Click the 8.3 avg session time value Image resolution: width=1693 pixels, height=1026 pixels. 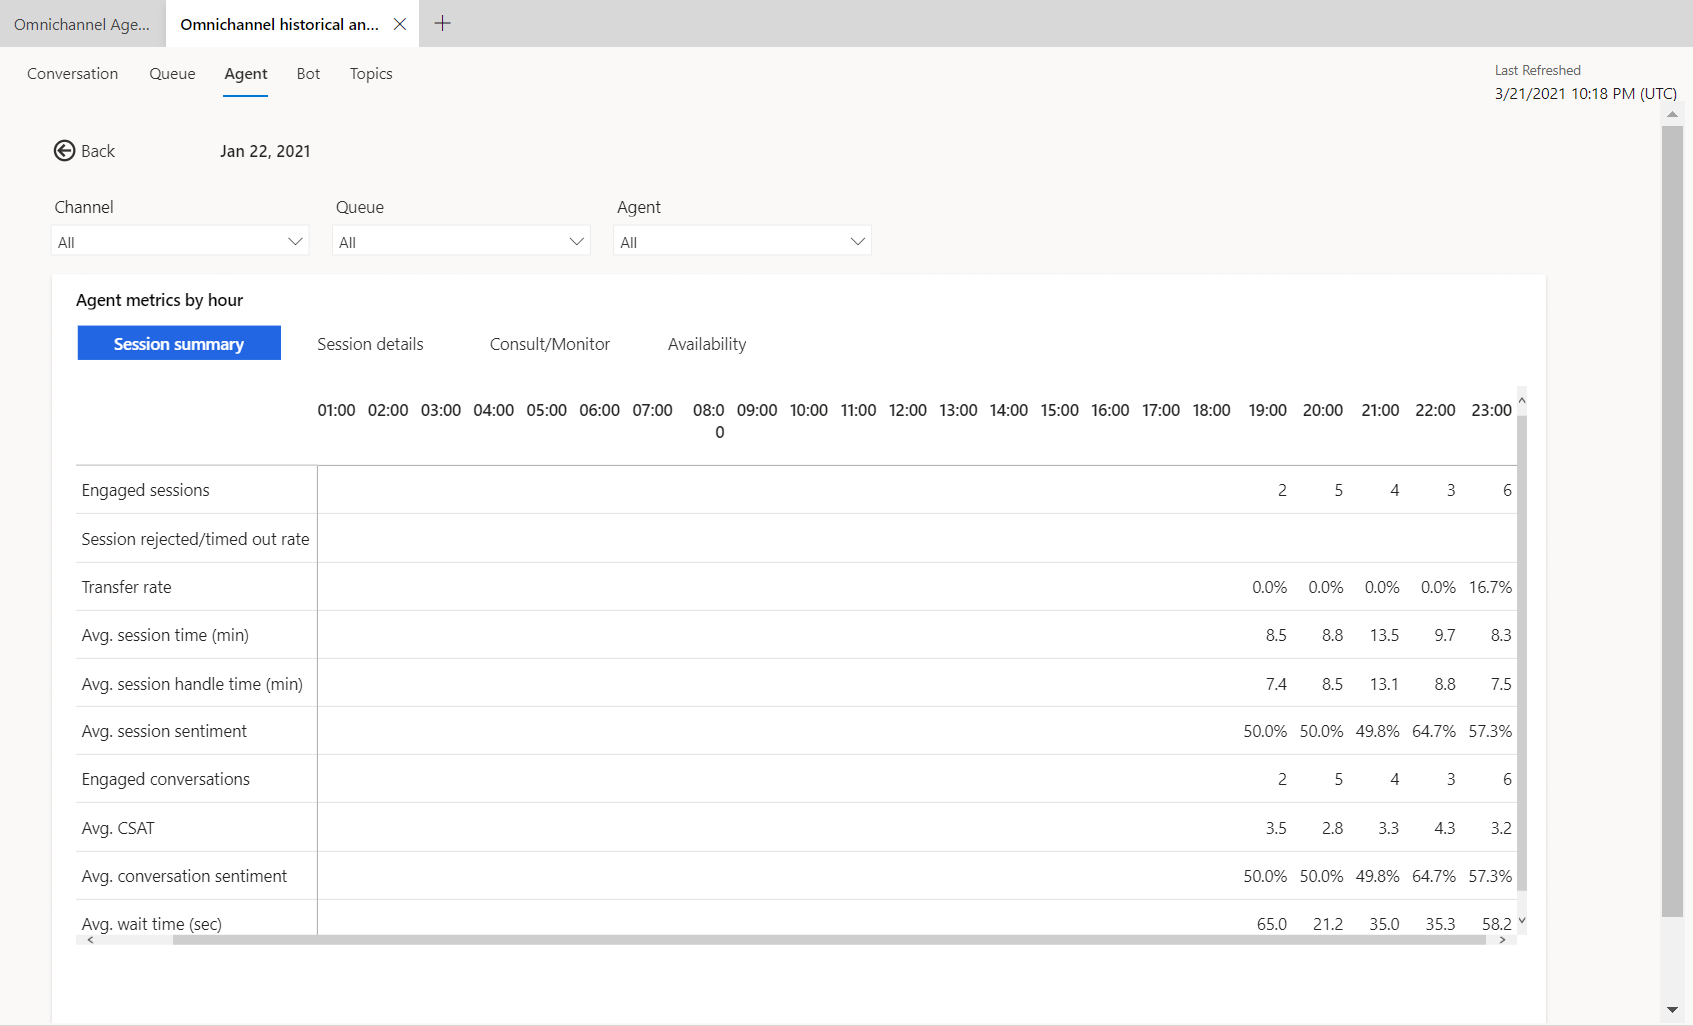coord(1501,635)
